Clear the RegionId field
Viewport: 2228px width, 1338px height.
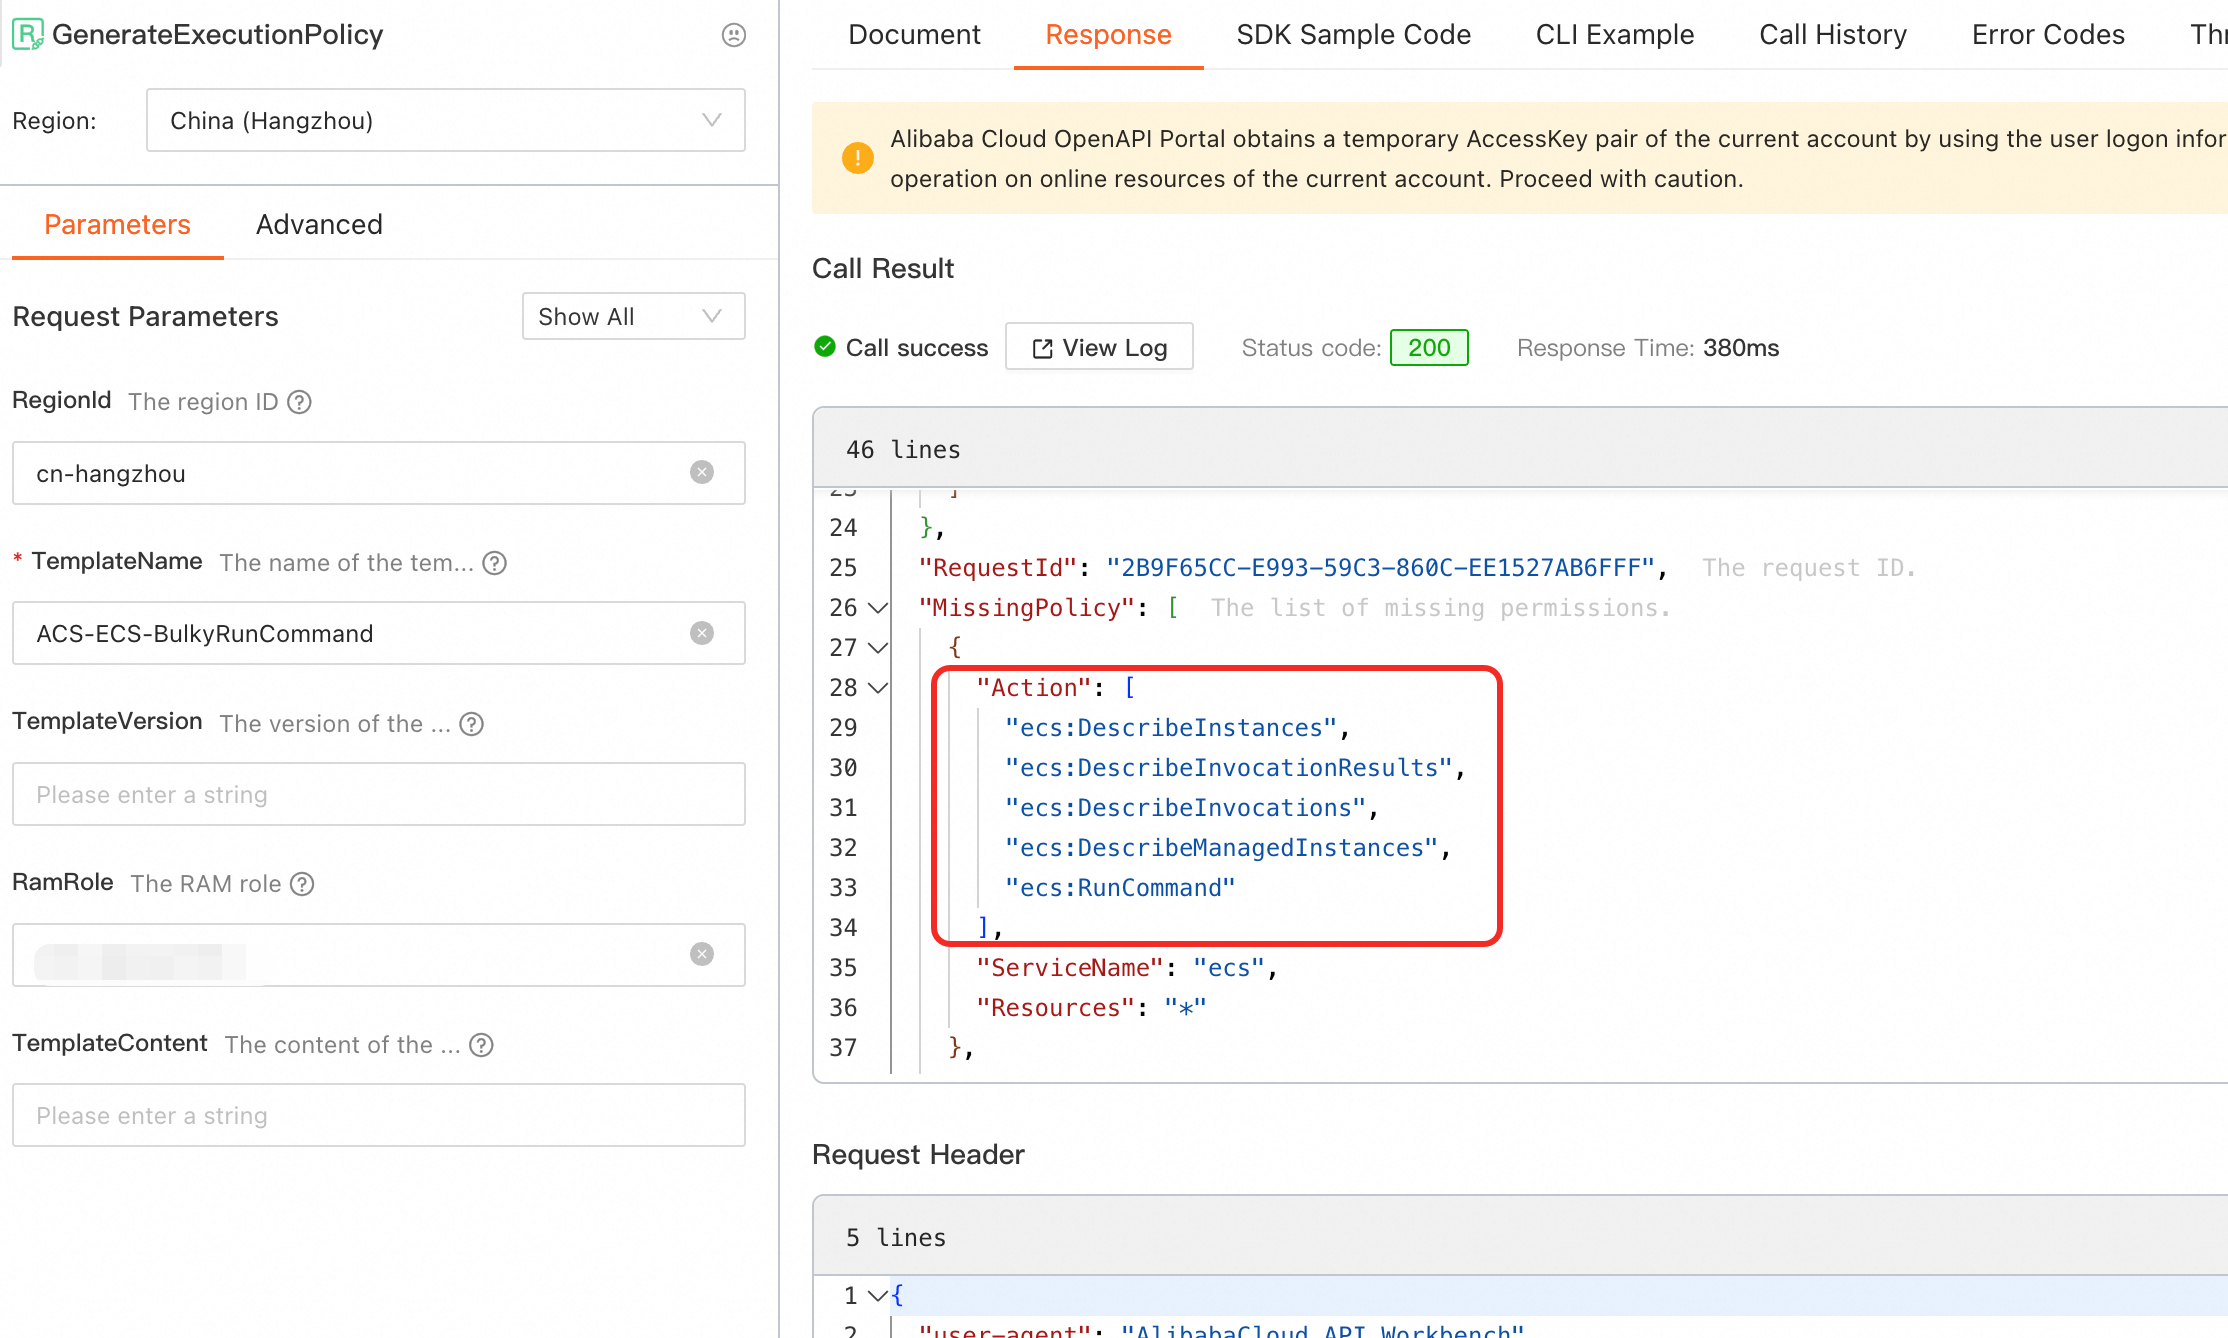pyautogui.click(x=702, y=472)
